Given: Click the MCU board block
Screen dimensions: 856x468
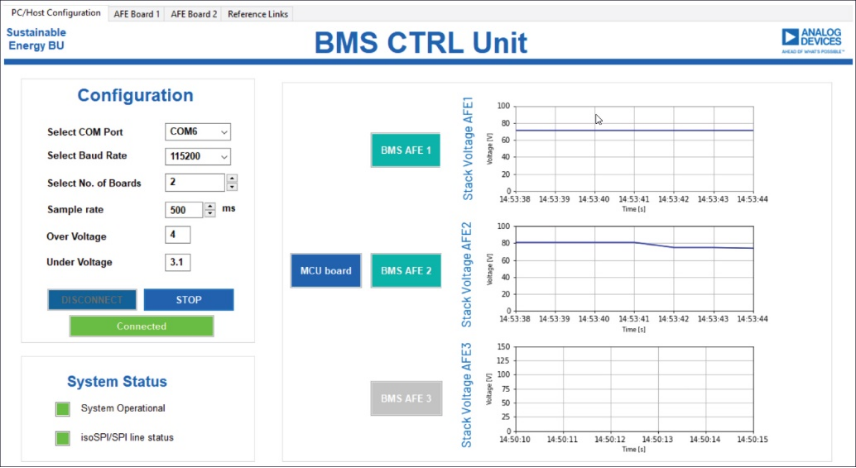Looking at the screenshot, I should pyautogui.click(x=325, y=271).
